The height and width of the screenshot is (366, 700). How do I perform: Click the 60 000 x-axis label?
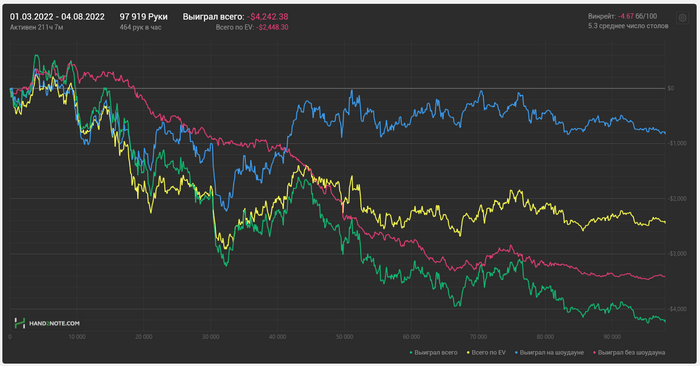pos(411,337)
